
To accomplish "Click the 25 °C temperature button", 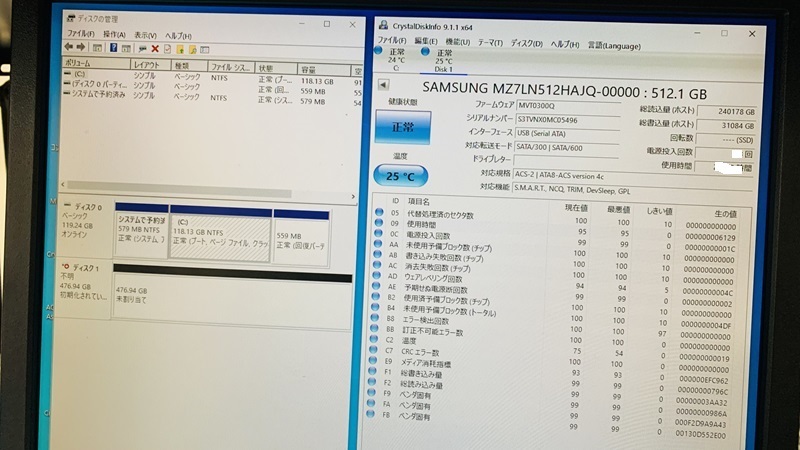I will tap(401, 176).
